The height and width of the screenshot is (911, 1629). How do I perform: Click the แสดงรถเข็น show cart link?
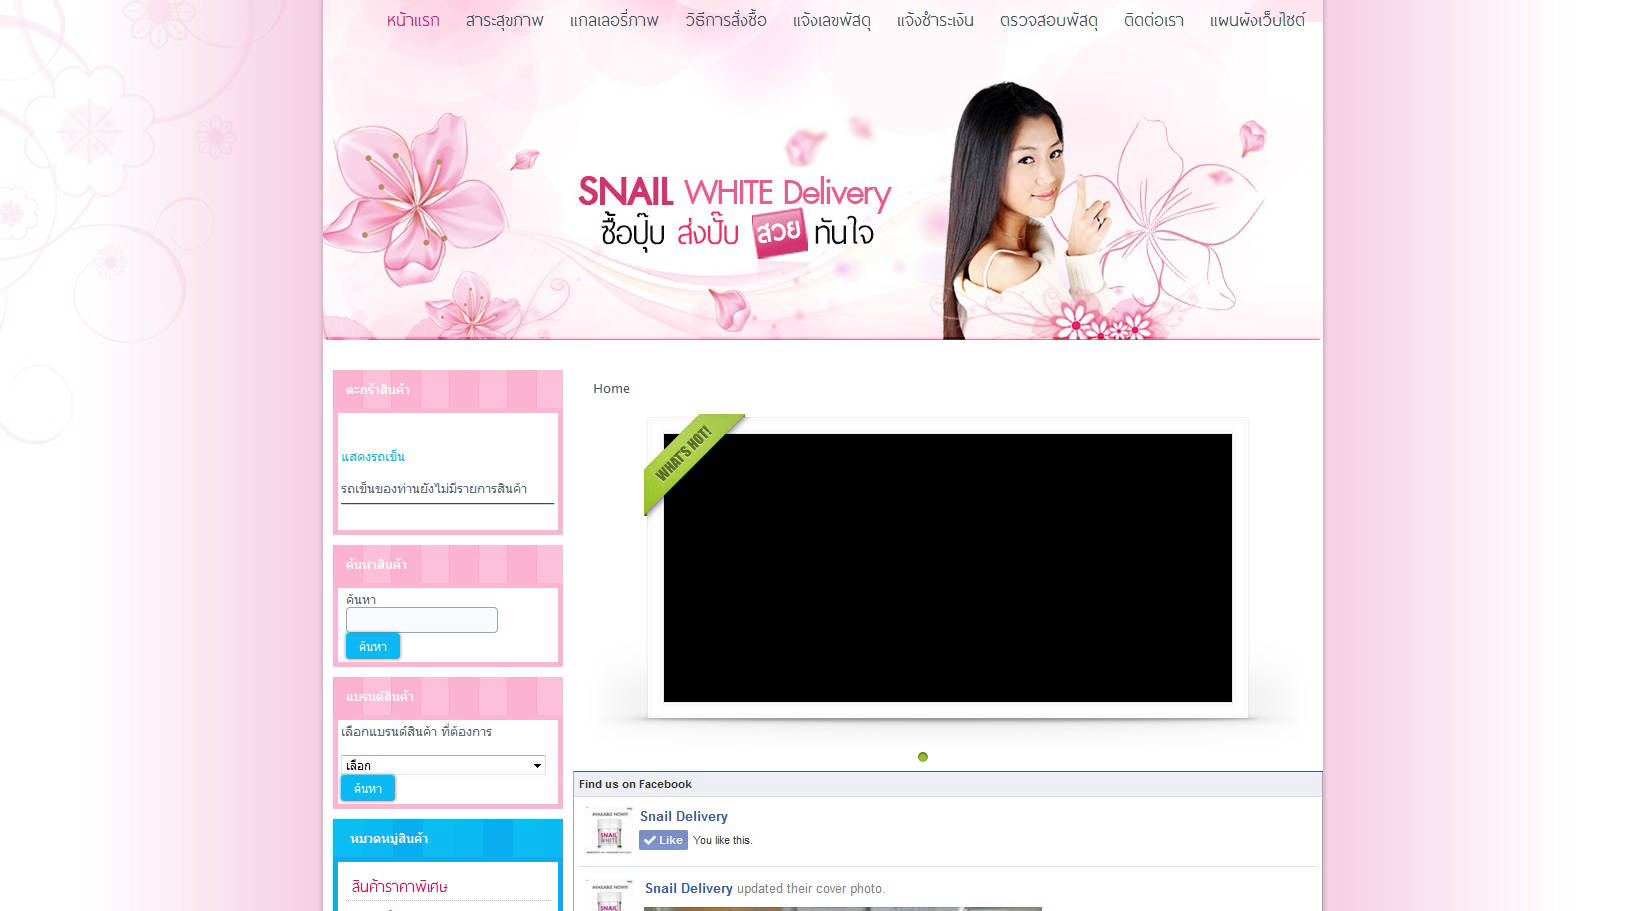[x=373, y=457]
